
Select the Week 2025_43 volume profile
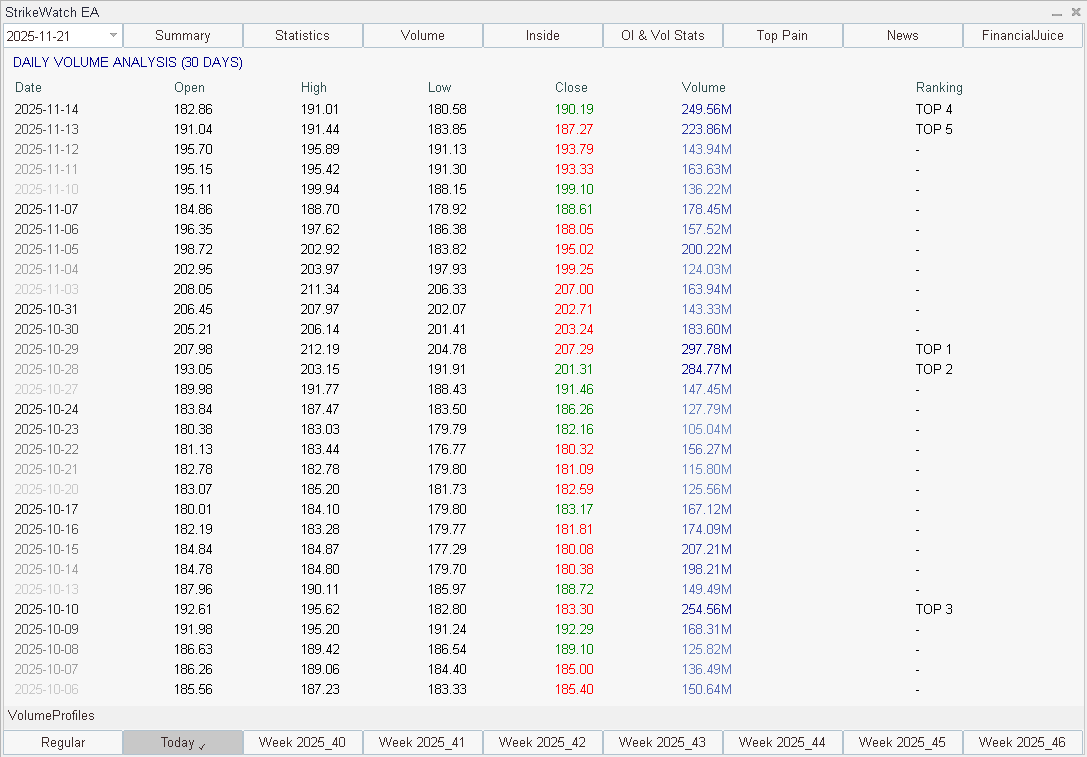pos(662,742)
